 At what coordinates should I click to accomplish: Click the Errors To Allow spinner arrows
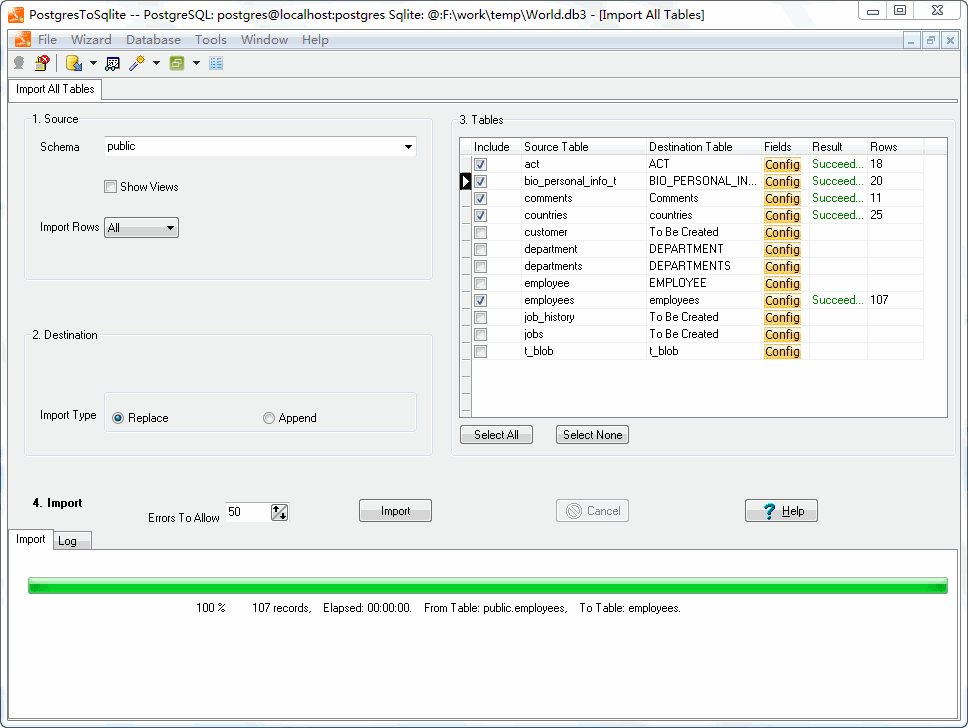[x=279, y=512]
